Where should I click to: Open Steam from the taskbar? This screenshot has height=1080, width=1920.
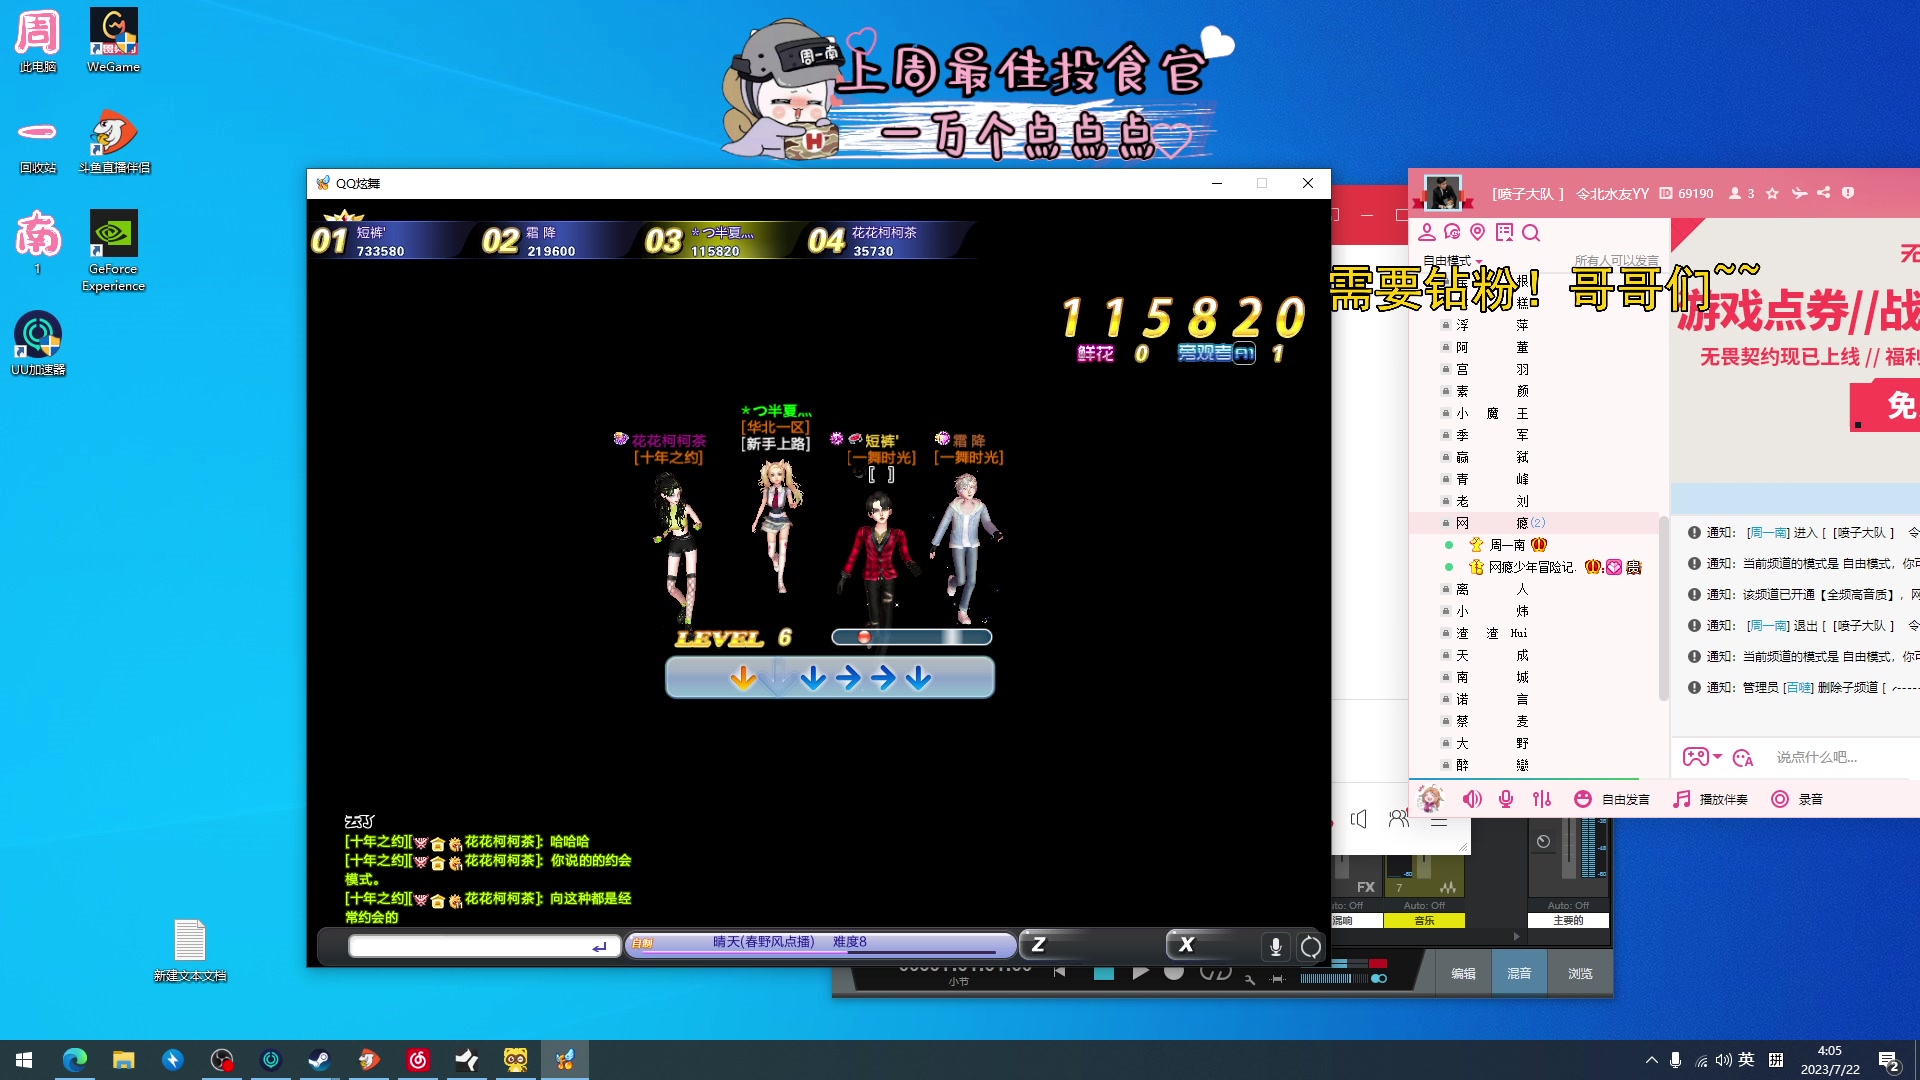click(320, 1060)
